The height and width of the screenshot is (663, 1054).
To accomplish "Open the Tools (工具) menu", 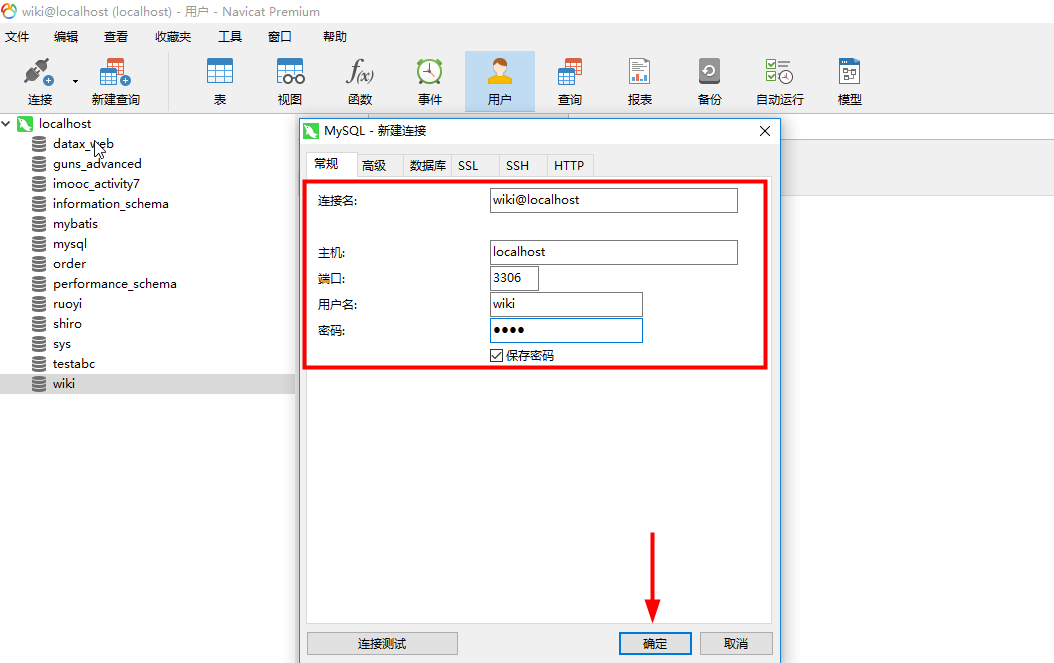I will point(230,36).
